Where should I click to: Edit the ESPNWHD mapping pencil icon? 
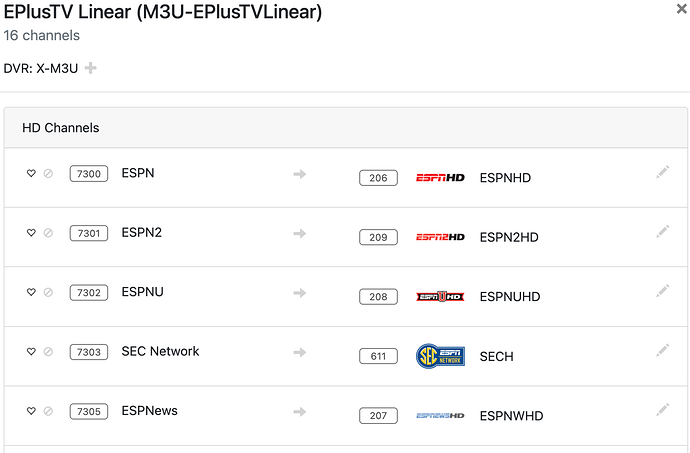pyautogui.click(x=662, y=409)
